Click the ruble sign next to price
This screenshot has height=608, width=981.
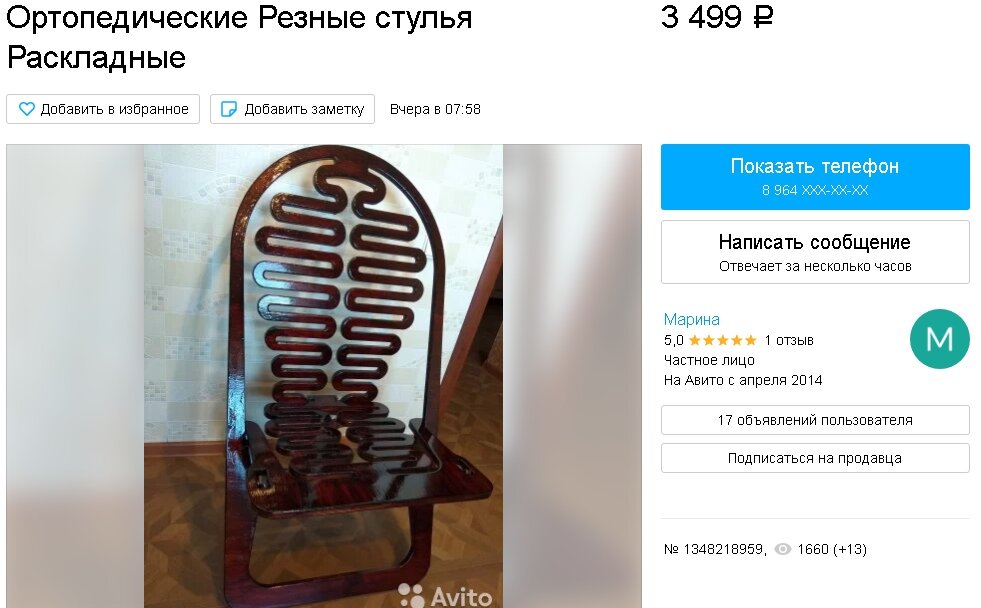[x=763, y=18]
